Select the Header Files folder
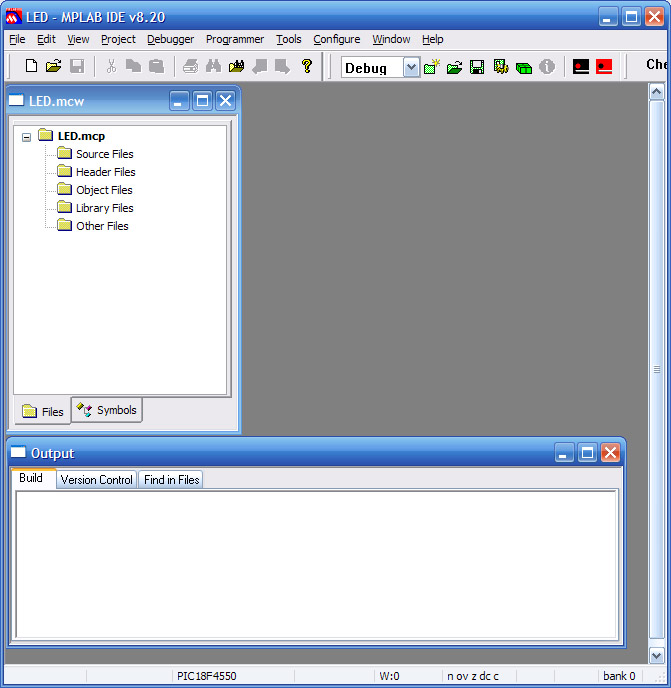 coord(105,172)
